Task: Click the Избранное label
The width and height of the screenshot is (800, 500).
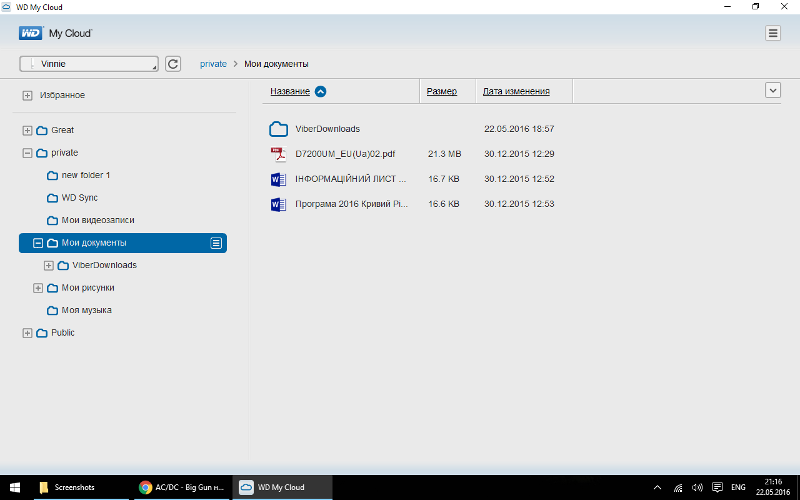Action: click(62, 95)
